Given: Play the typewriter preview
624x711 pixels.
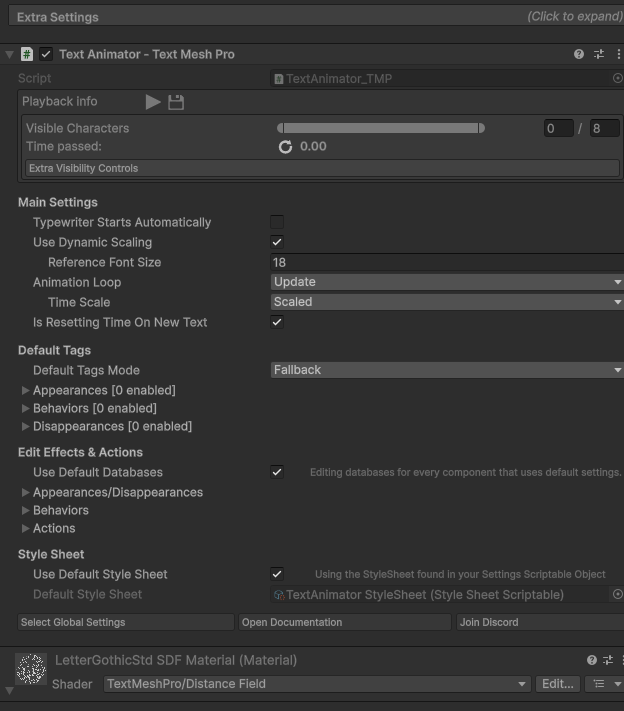Looking at the screenshot, I should pyautogui.click(x=153, y=102).
